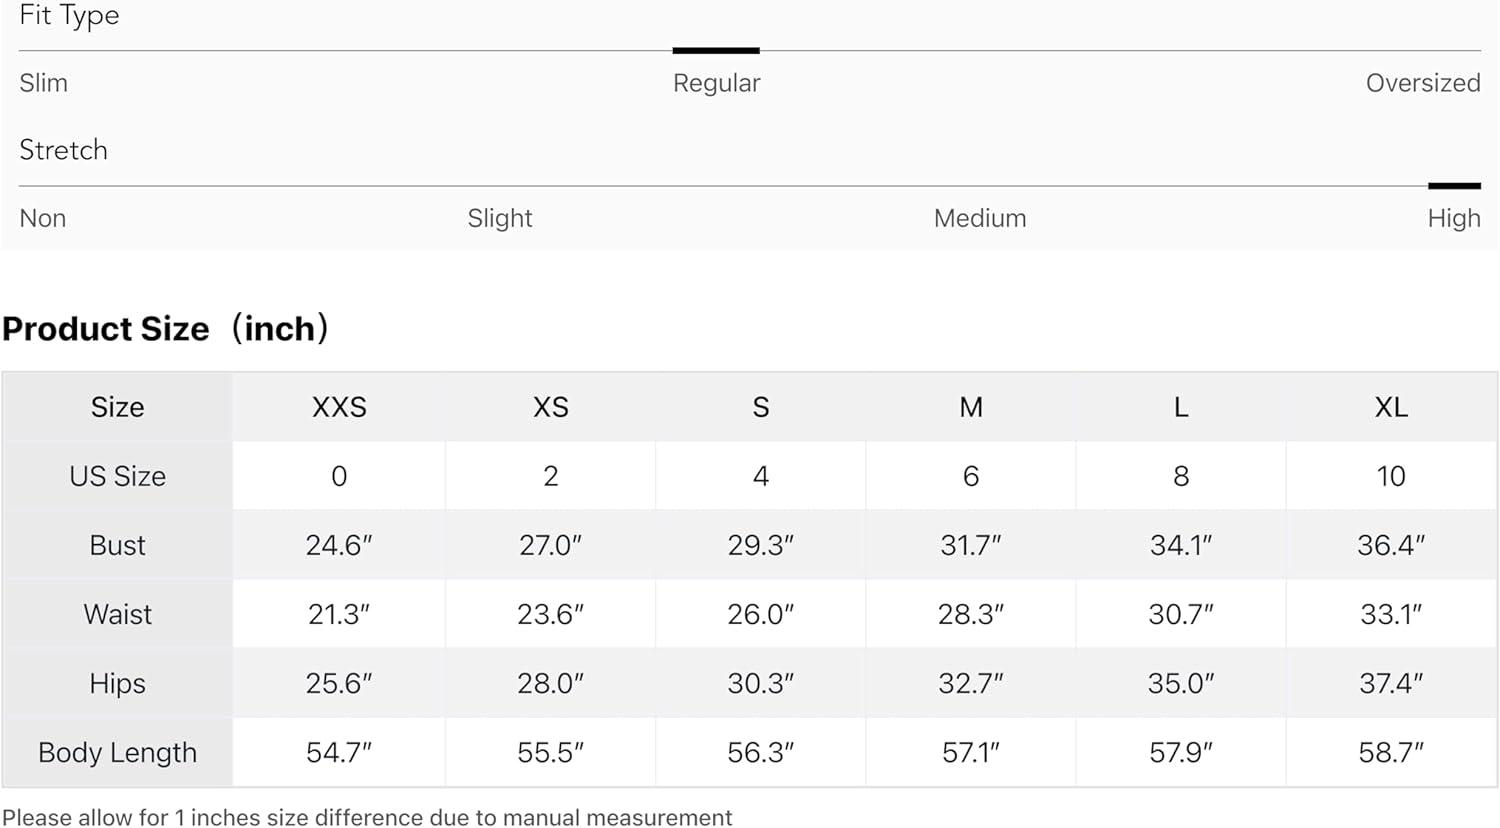Click US Size 4 cell
Image resolution: width=1500 pixels, height=828 pixels.
(x=761, y=476)
